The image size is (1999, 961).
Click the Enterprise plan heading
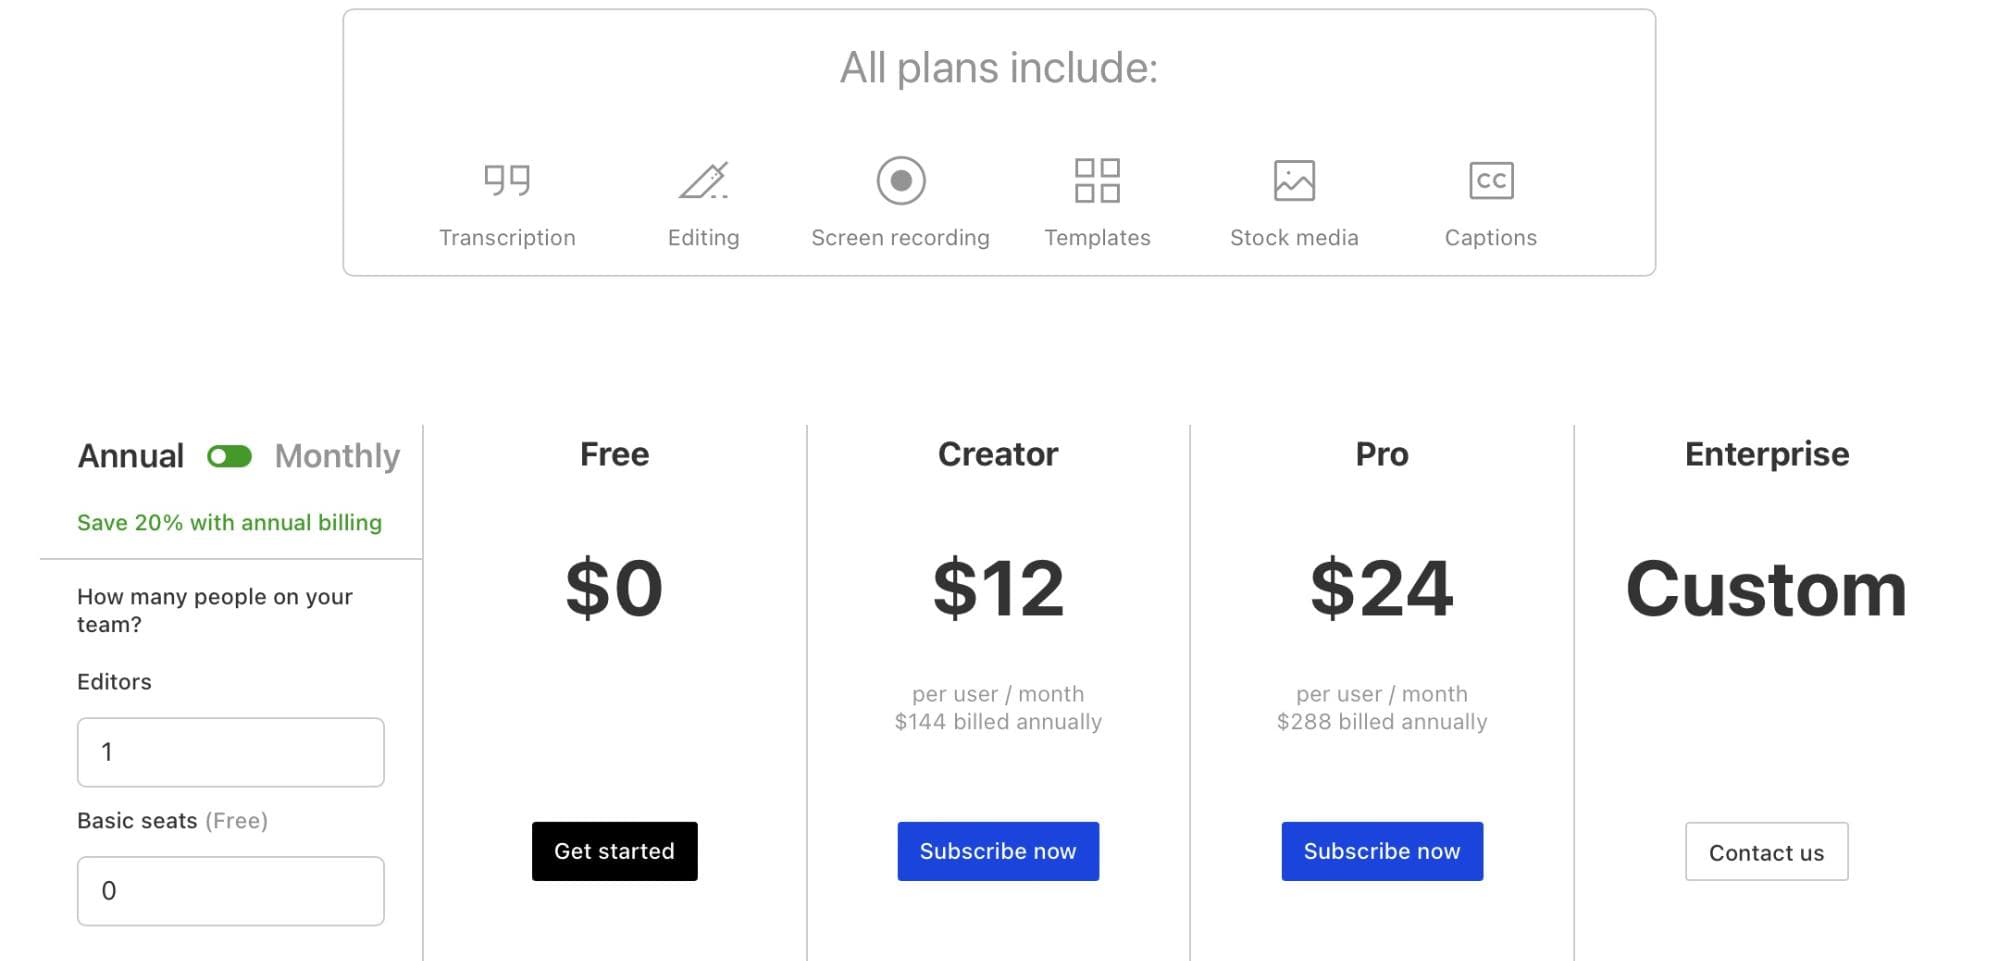[x=1767, y=454]
